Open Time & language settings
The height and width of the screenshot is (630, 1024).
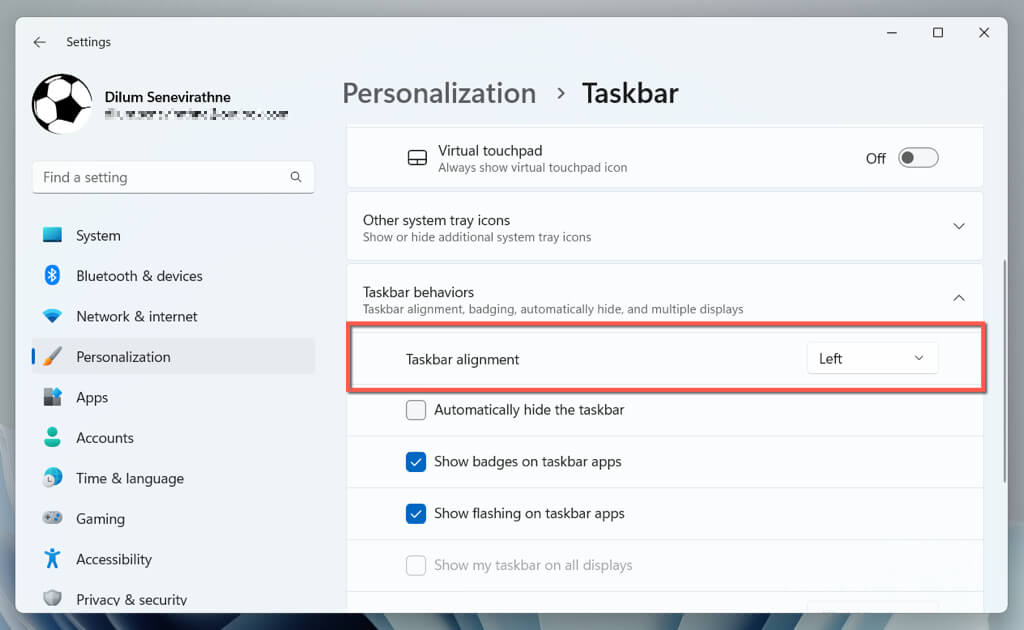click(130, 478)
